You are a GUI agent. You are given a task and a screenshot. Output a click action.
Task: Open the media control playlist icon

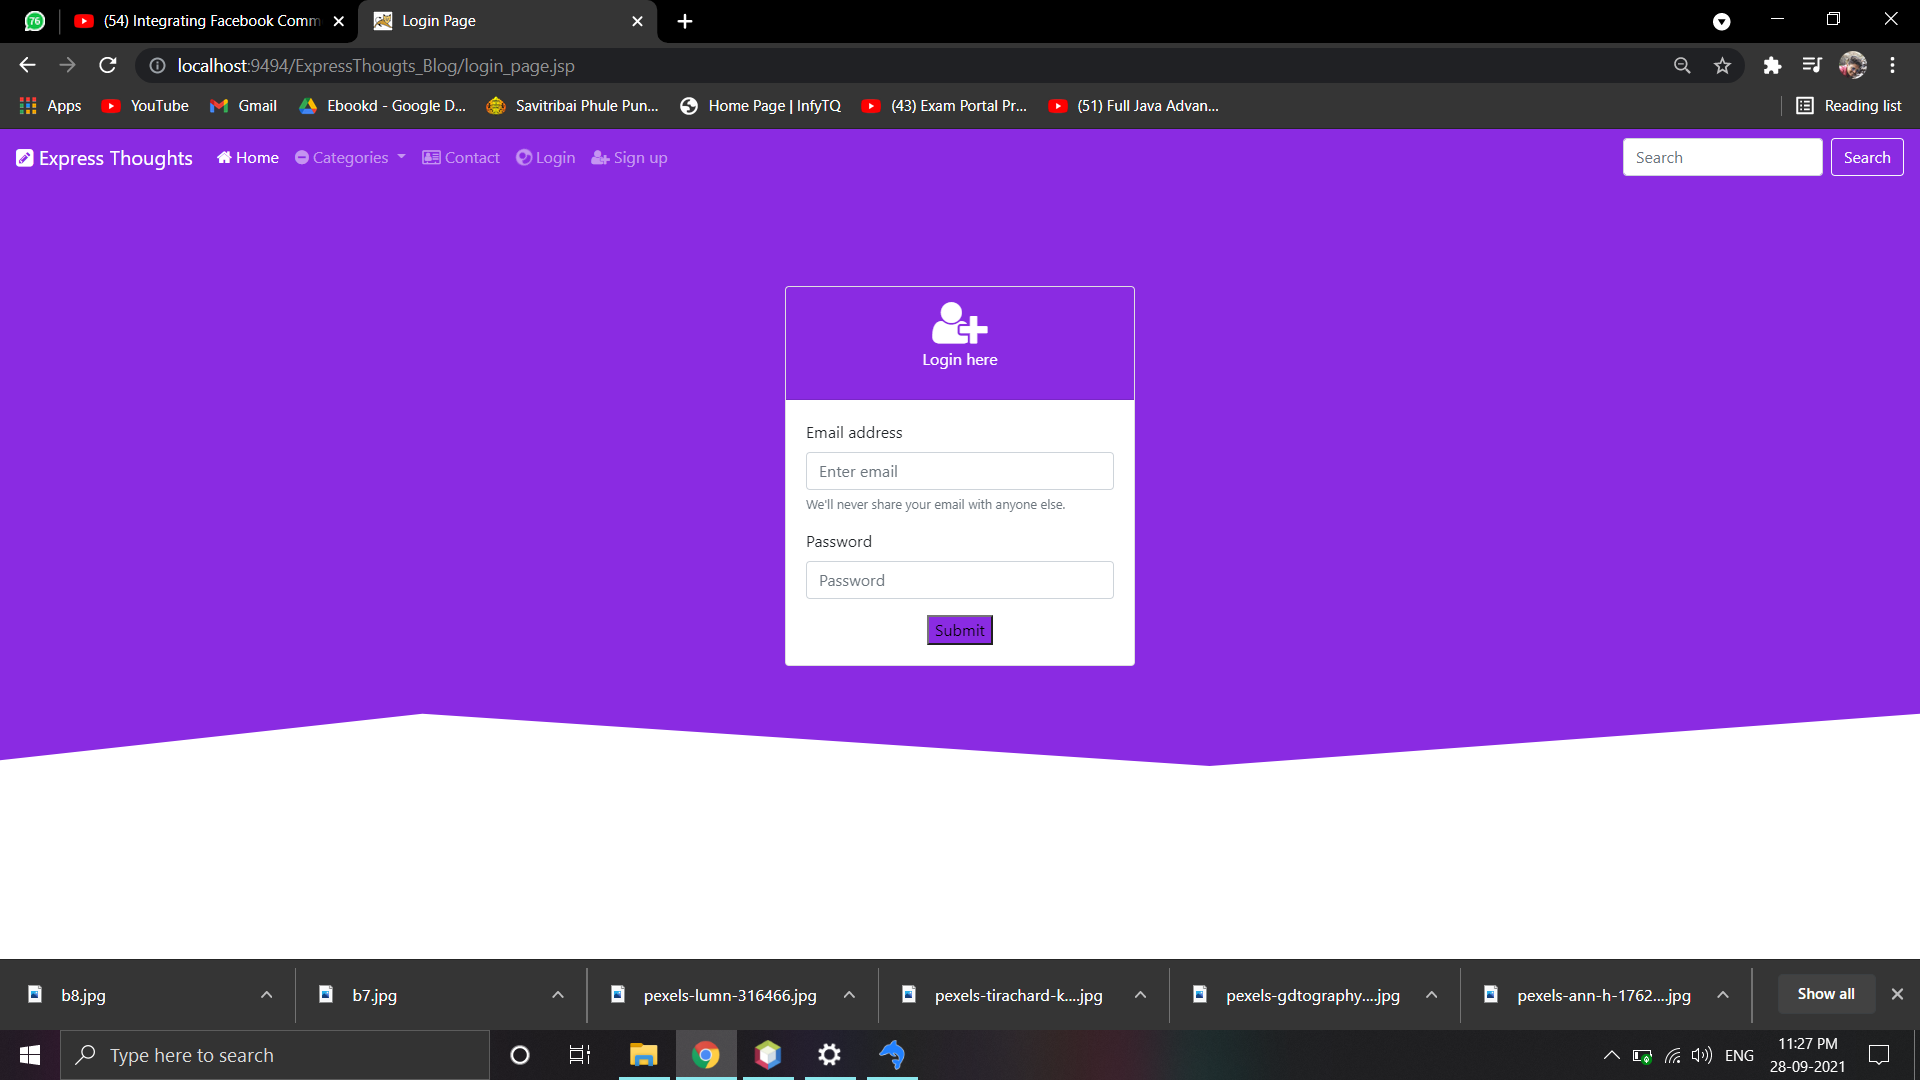click(x=1812, y=66)
